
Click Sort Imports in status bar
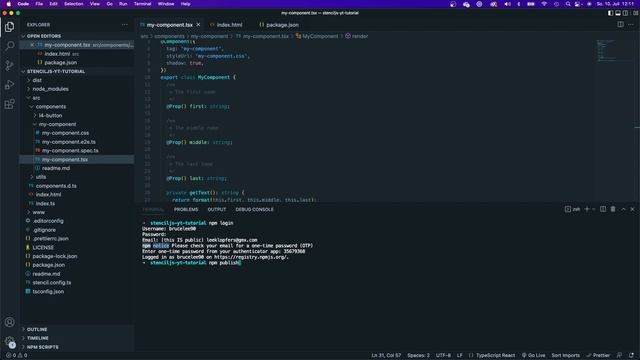click(565, 356)
